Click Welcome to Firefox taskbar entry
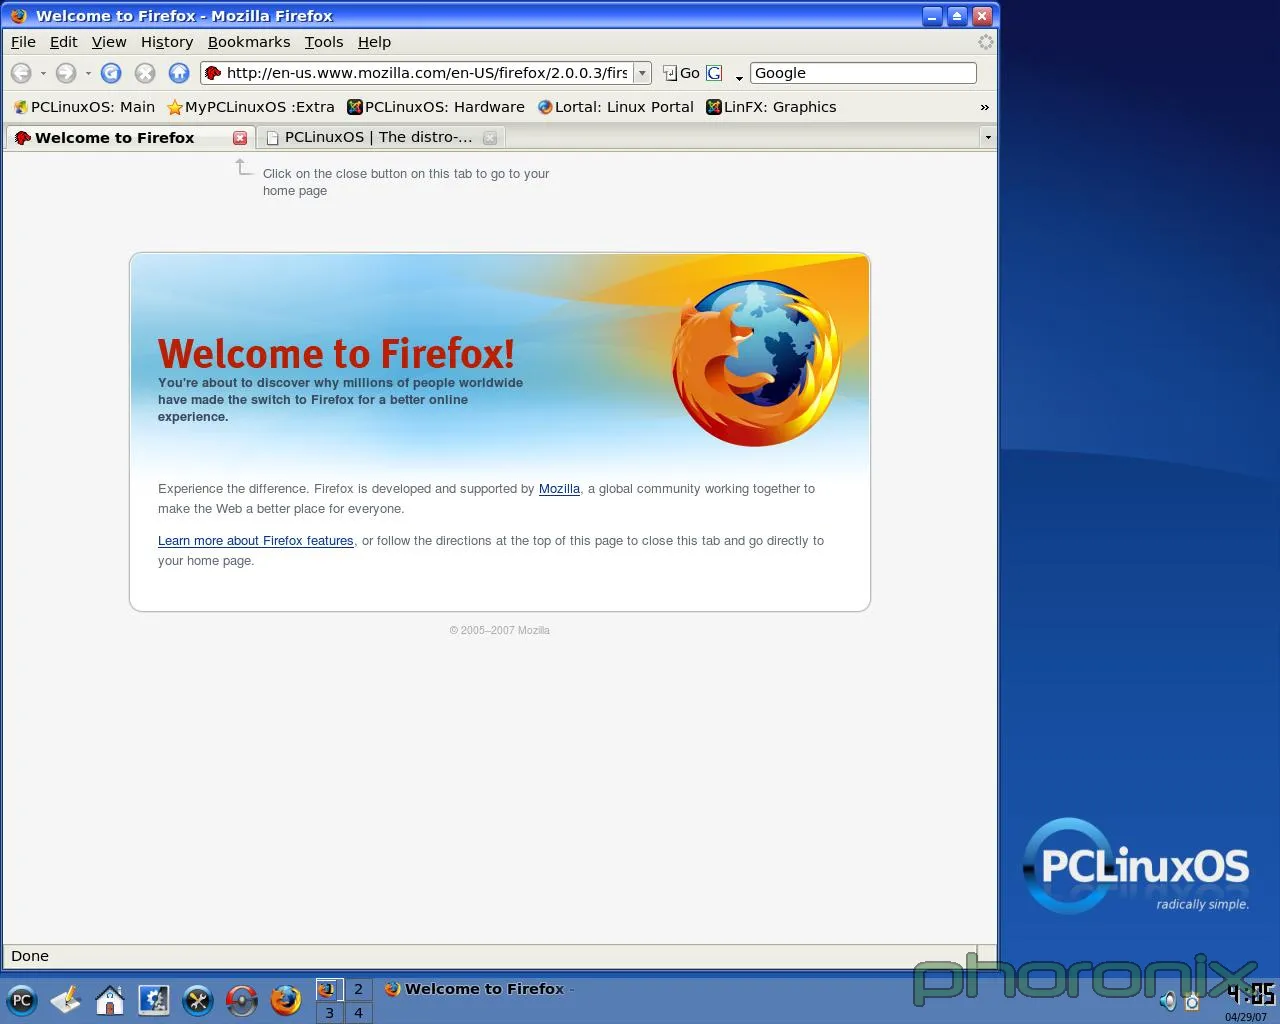Image resolution: width=1280 pixels, height=1024 pixels. point(478,989)
